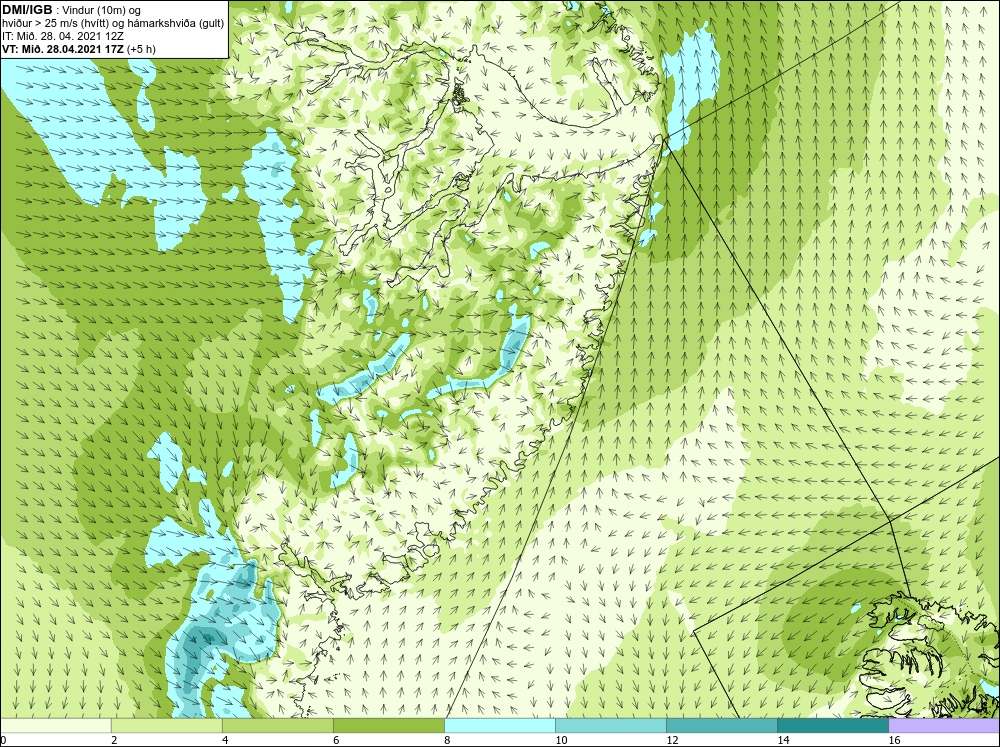The width and height of the screenshot is (1000, 747).
Task: Click the legend scale label '8'
Action: (447, 740)
